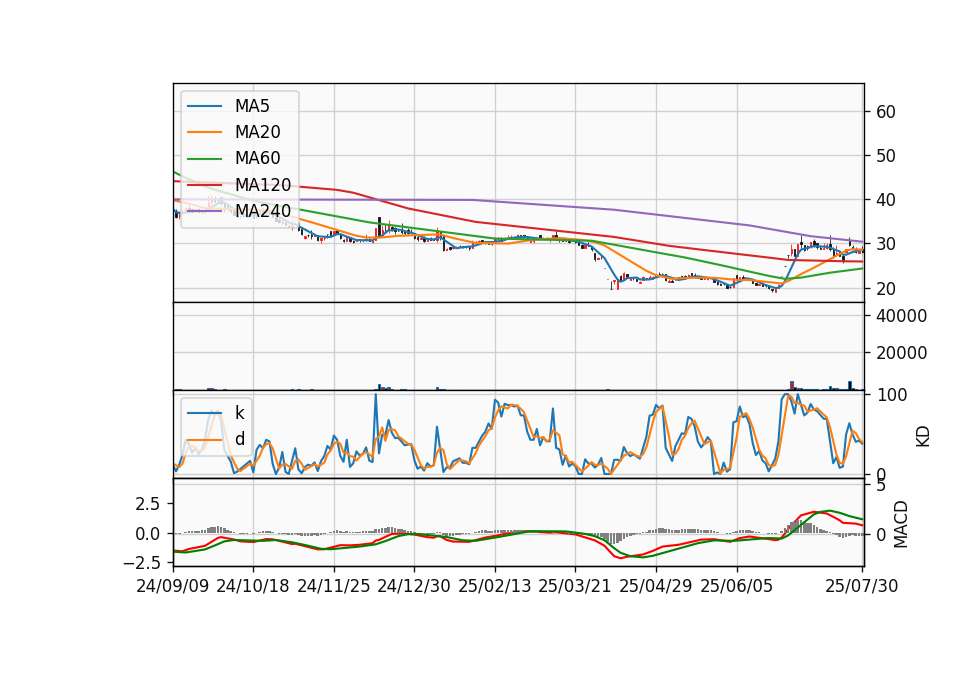Viewport: 960px width, 690px height.
Task: Click the green MA60 legend line sample
Action: click(x=204, y=159)
